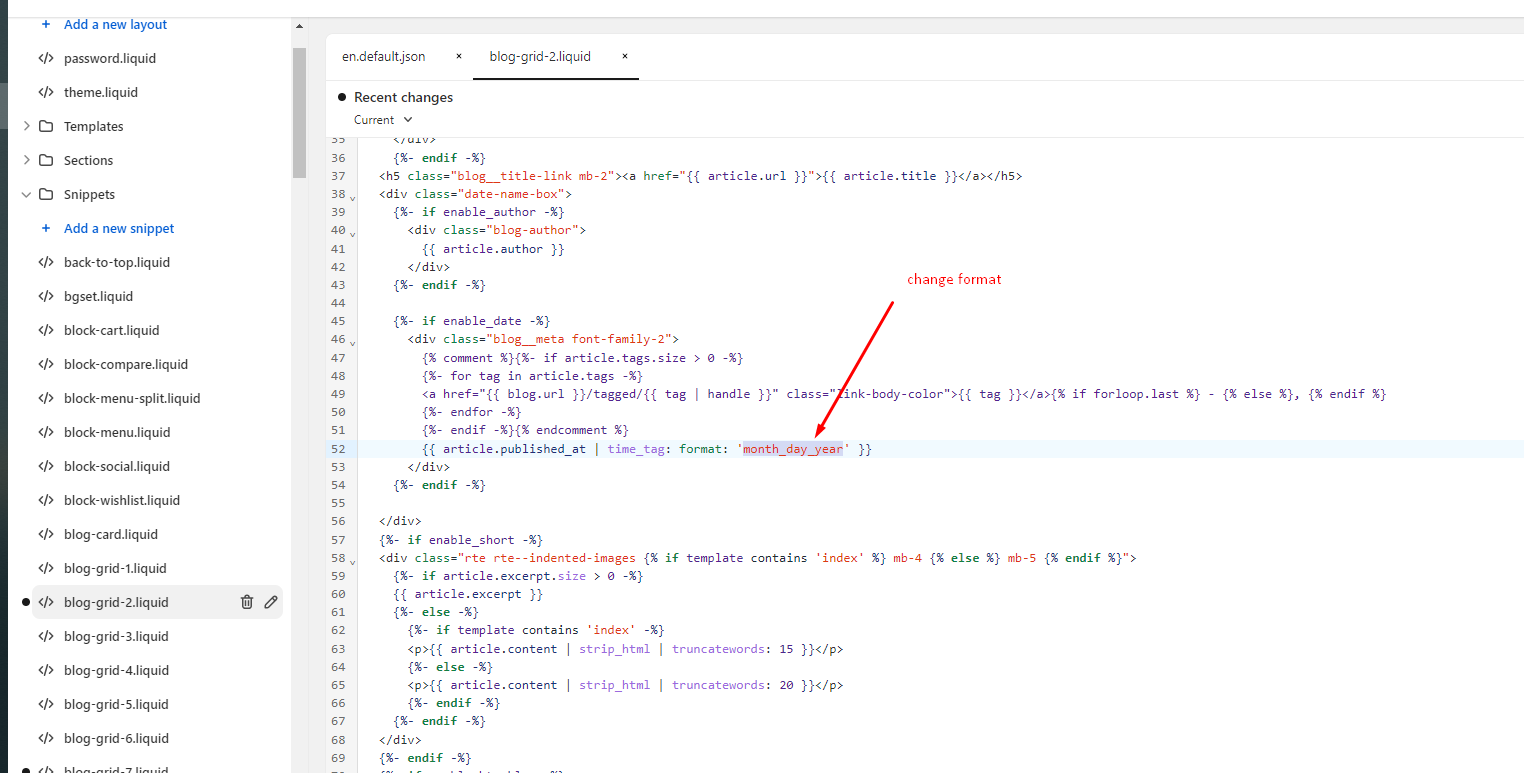Click the code icon next to bgset.liquid
The width and height of the screenshot is (1524, 773).
point(46,296)
